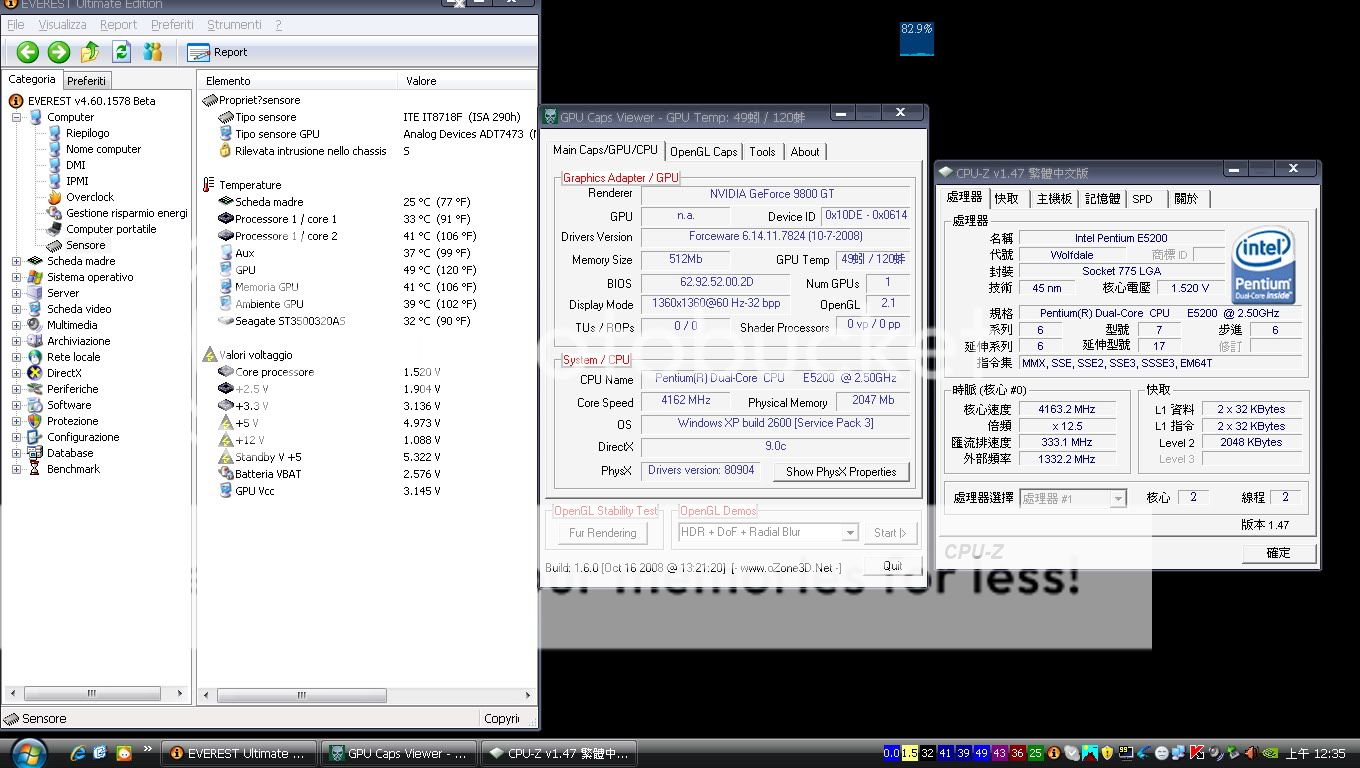
Task: Expand the Configurazione tree node
Action: [x=16, y=437]
